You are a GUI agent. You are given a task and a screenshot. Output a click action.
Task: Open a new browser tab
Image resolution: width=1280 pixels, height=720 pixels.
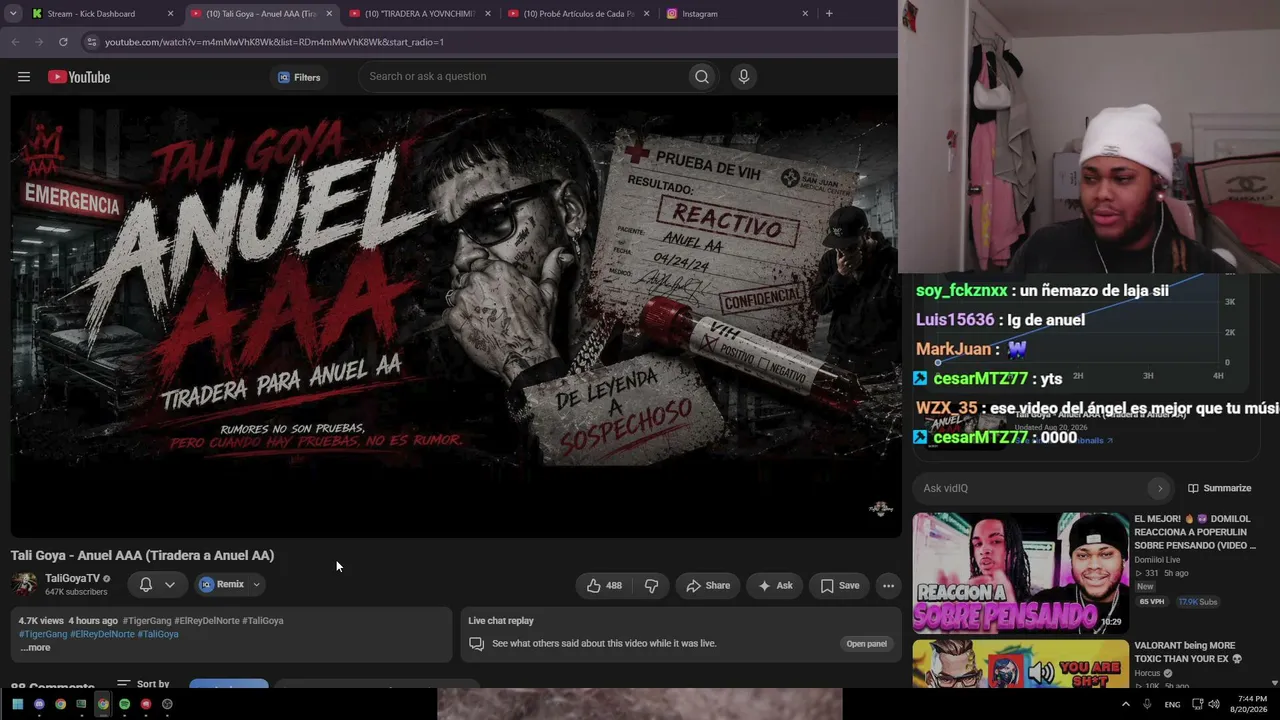[829, 14]
